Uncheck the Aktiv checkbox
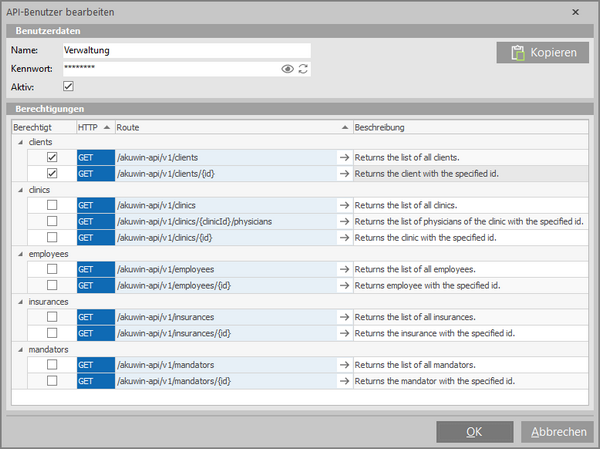Viewport: 600px width, 449px height. [68, 87]
